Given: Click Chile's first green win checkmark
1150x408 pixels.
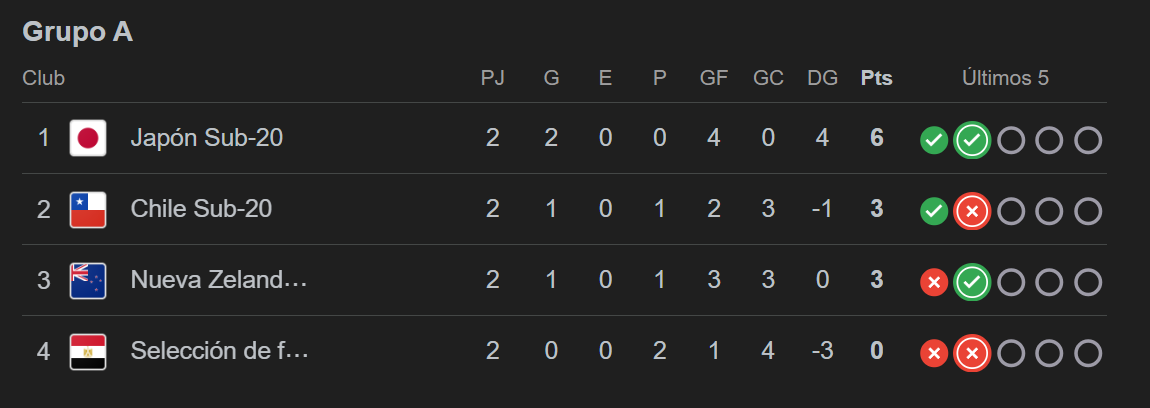Looking at the screenshot, I should click(x=934, y=212).
